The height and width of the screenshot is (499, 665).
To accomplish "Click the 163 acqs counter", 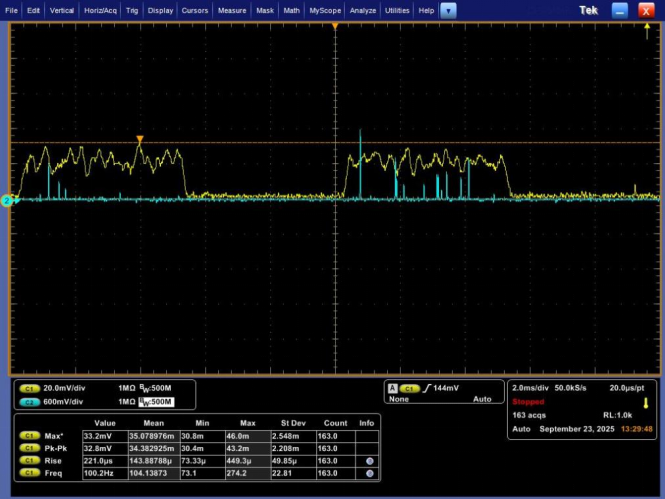I will [529, 415].
